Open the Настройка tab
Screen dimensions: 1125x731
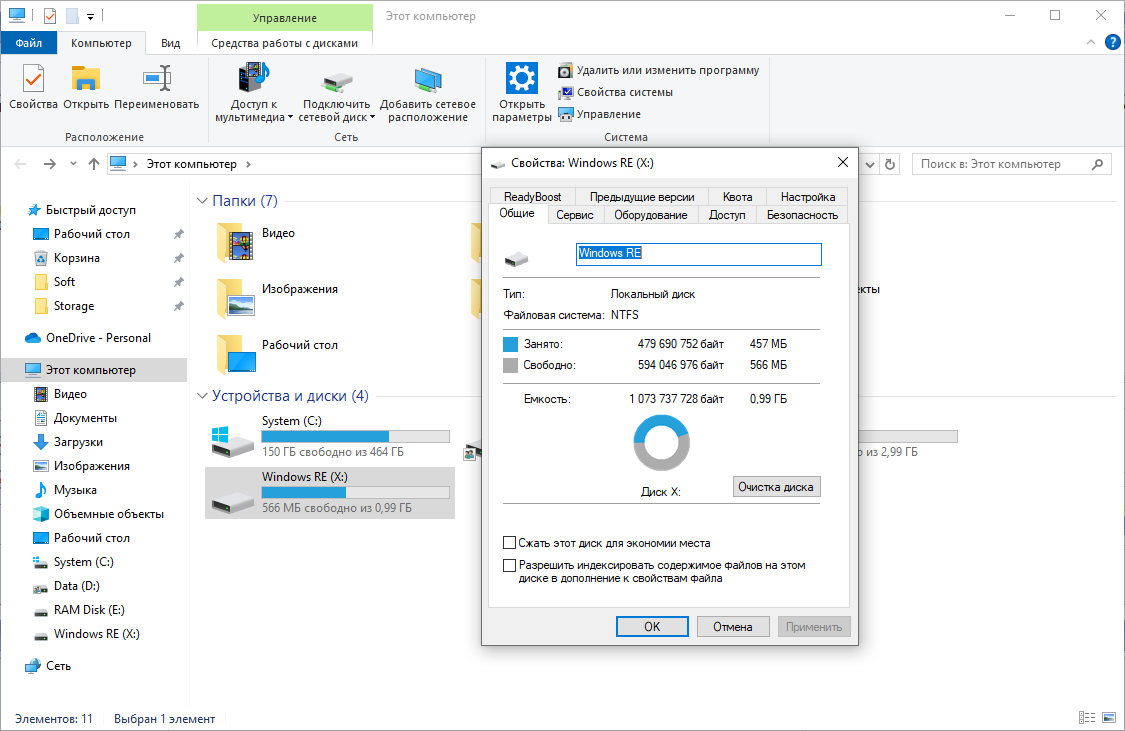click(808, 197)
